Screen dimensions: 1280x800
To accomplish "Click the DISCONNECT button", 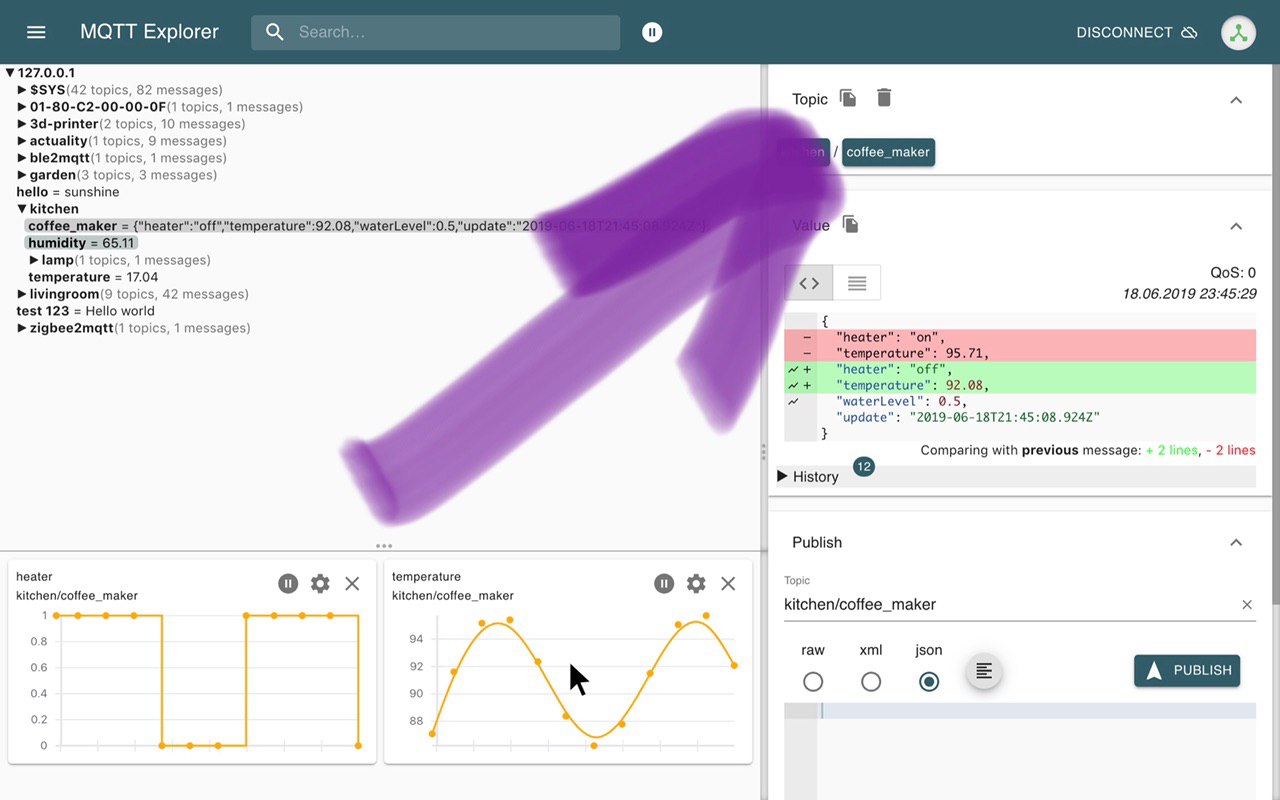I will (x=1137, y=32).
